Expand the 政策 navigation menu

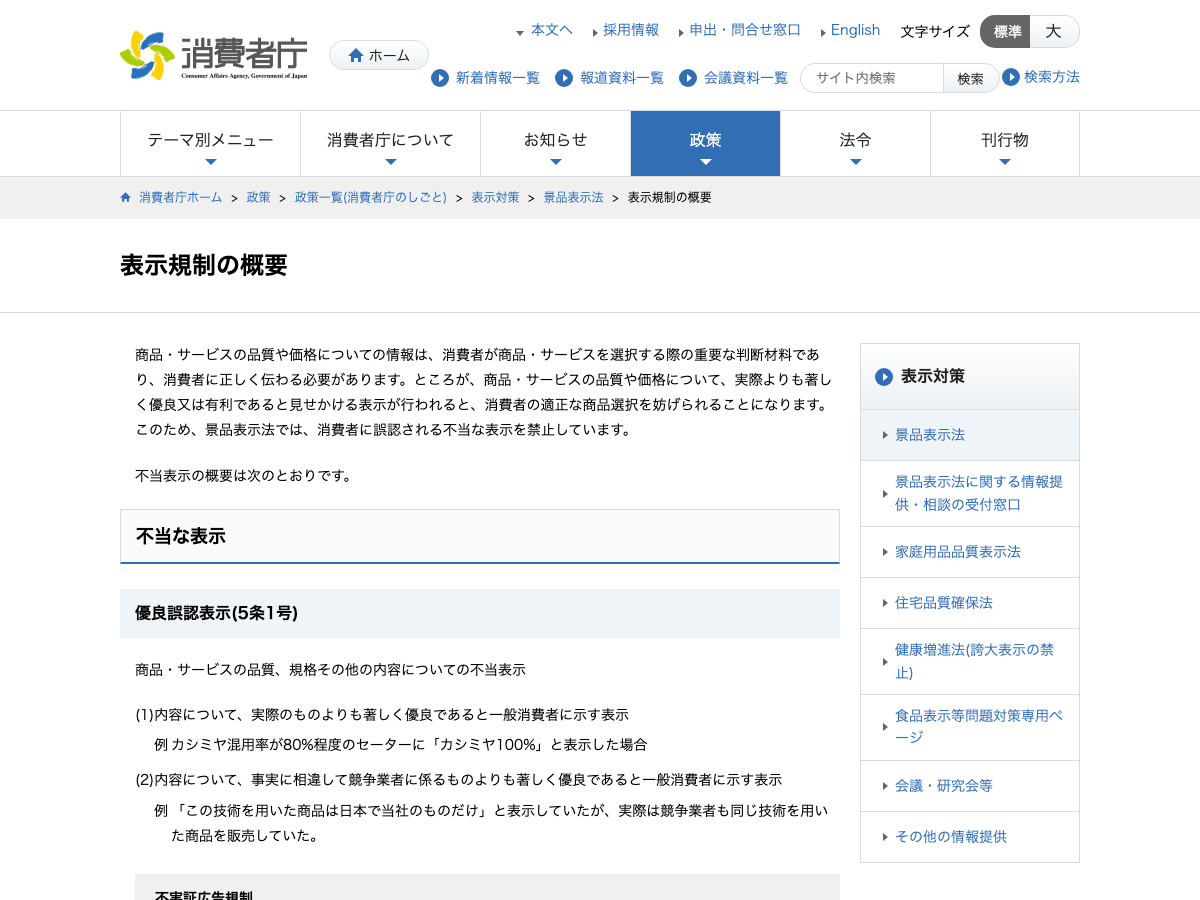coord(705,144)
